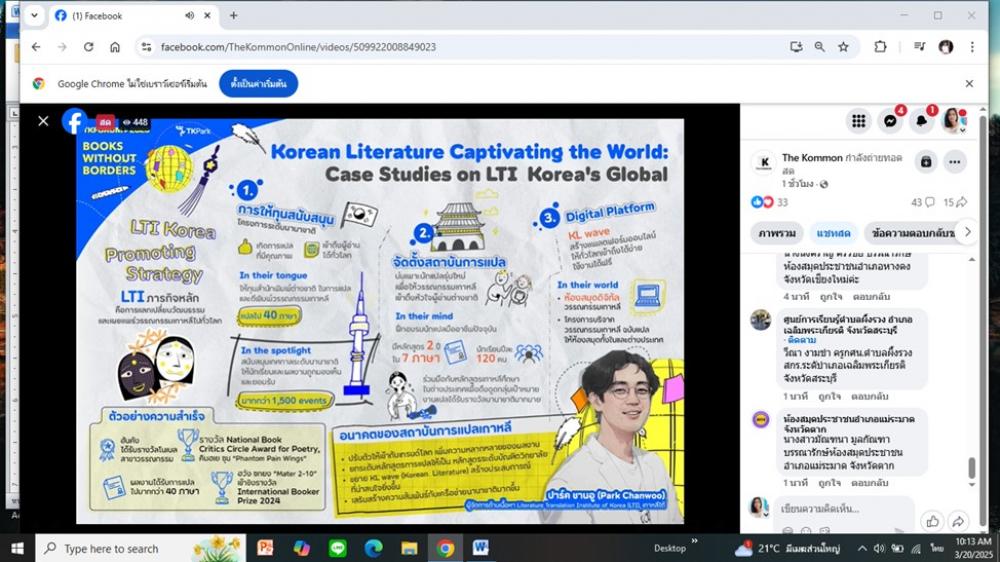The width and height of the screenshot is (1000, 562).
Task: Switch to the ภาพรวม tab
Action: 777,233
